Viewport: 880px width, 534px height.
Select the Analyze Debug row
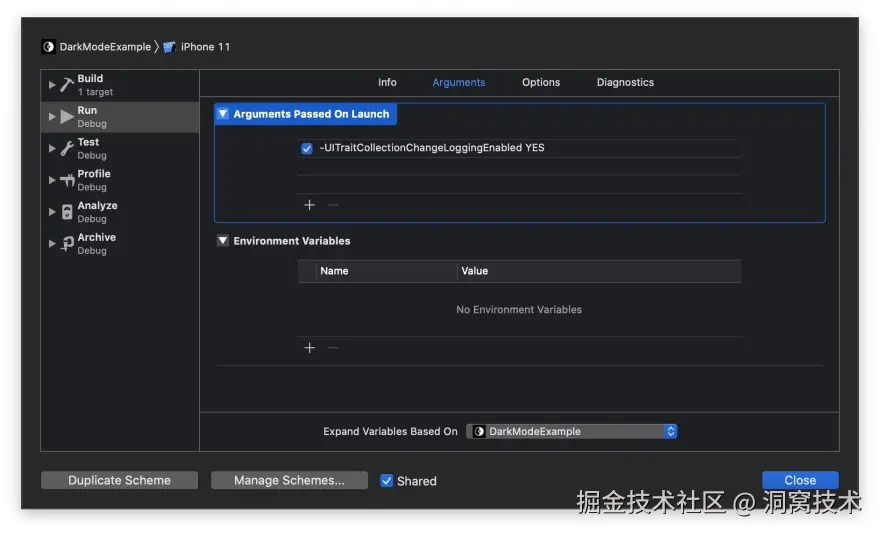tap(120, 212)
